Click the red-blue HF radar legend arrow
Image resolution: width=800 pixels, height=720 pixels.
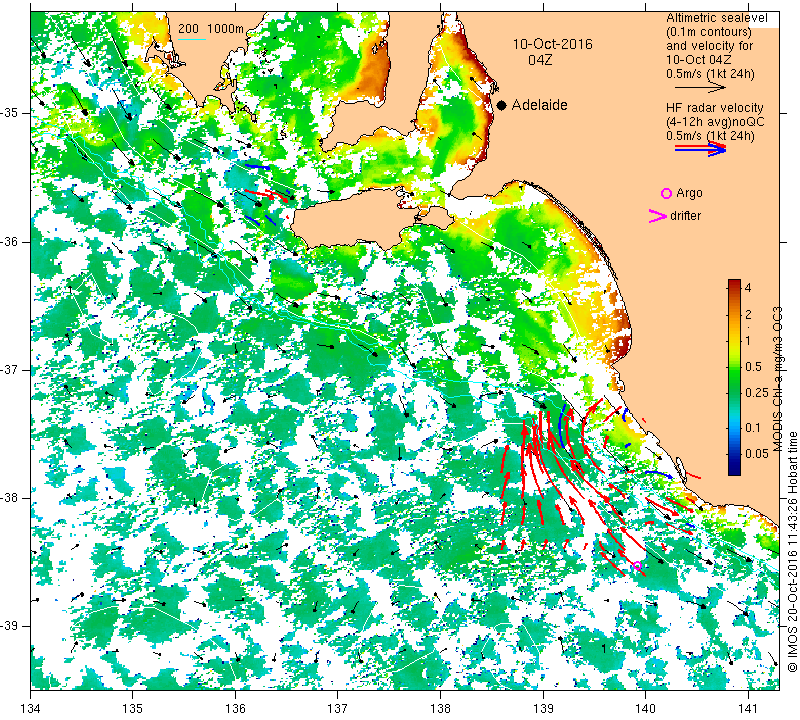click(x=701, y=148)
